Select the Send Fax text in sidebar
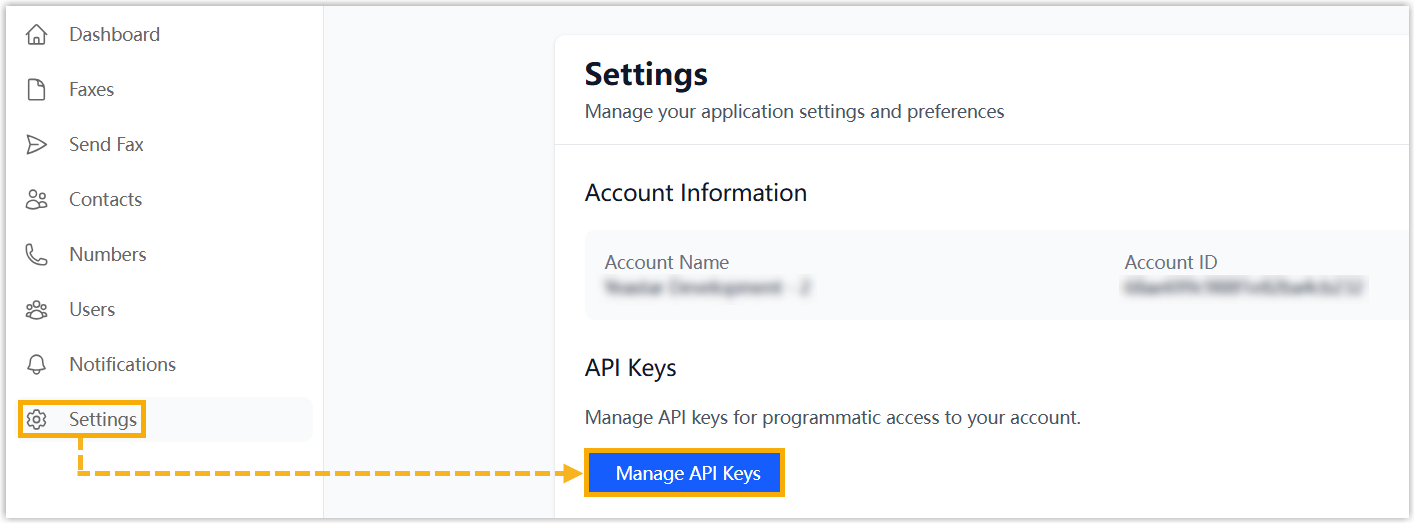Screen dimensions: 1415x524 [106, 145]
